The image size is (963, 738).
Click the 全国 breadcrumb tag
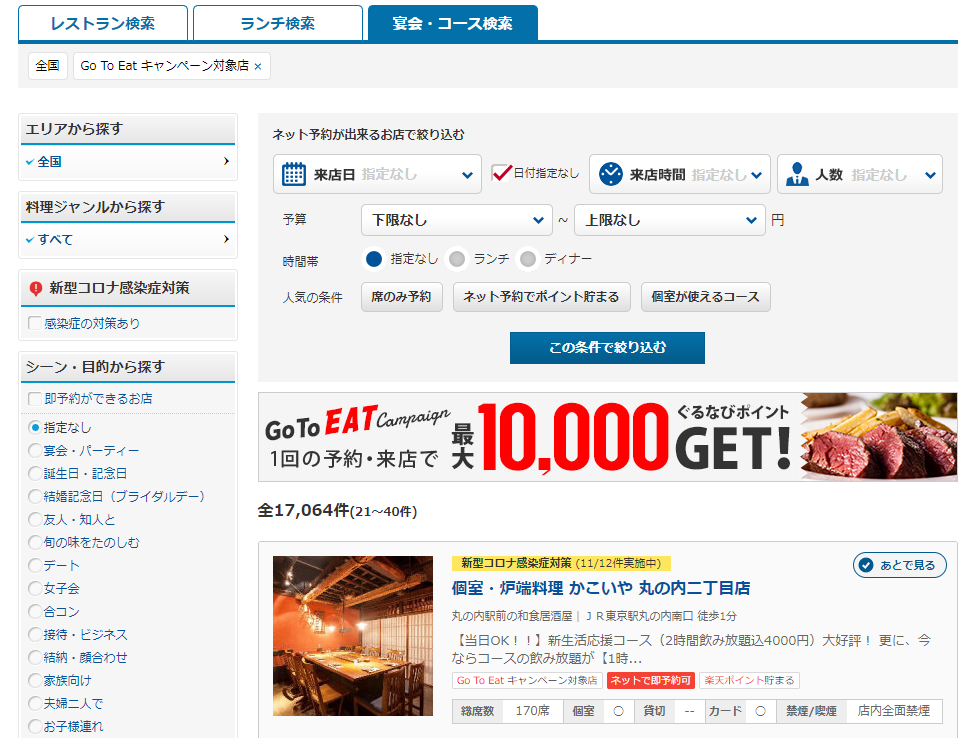47,66
